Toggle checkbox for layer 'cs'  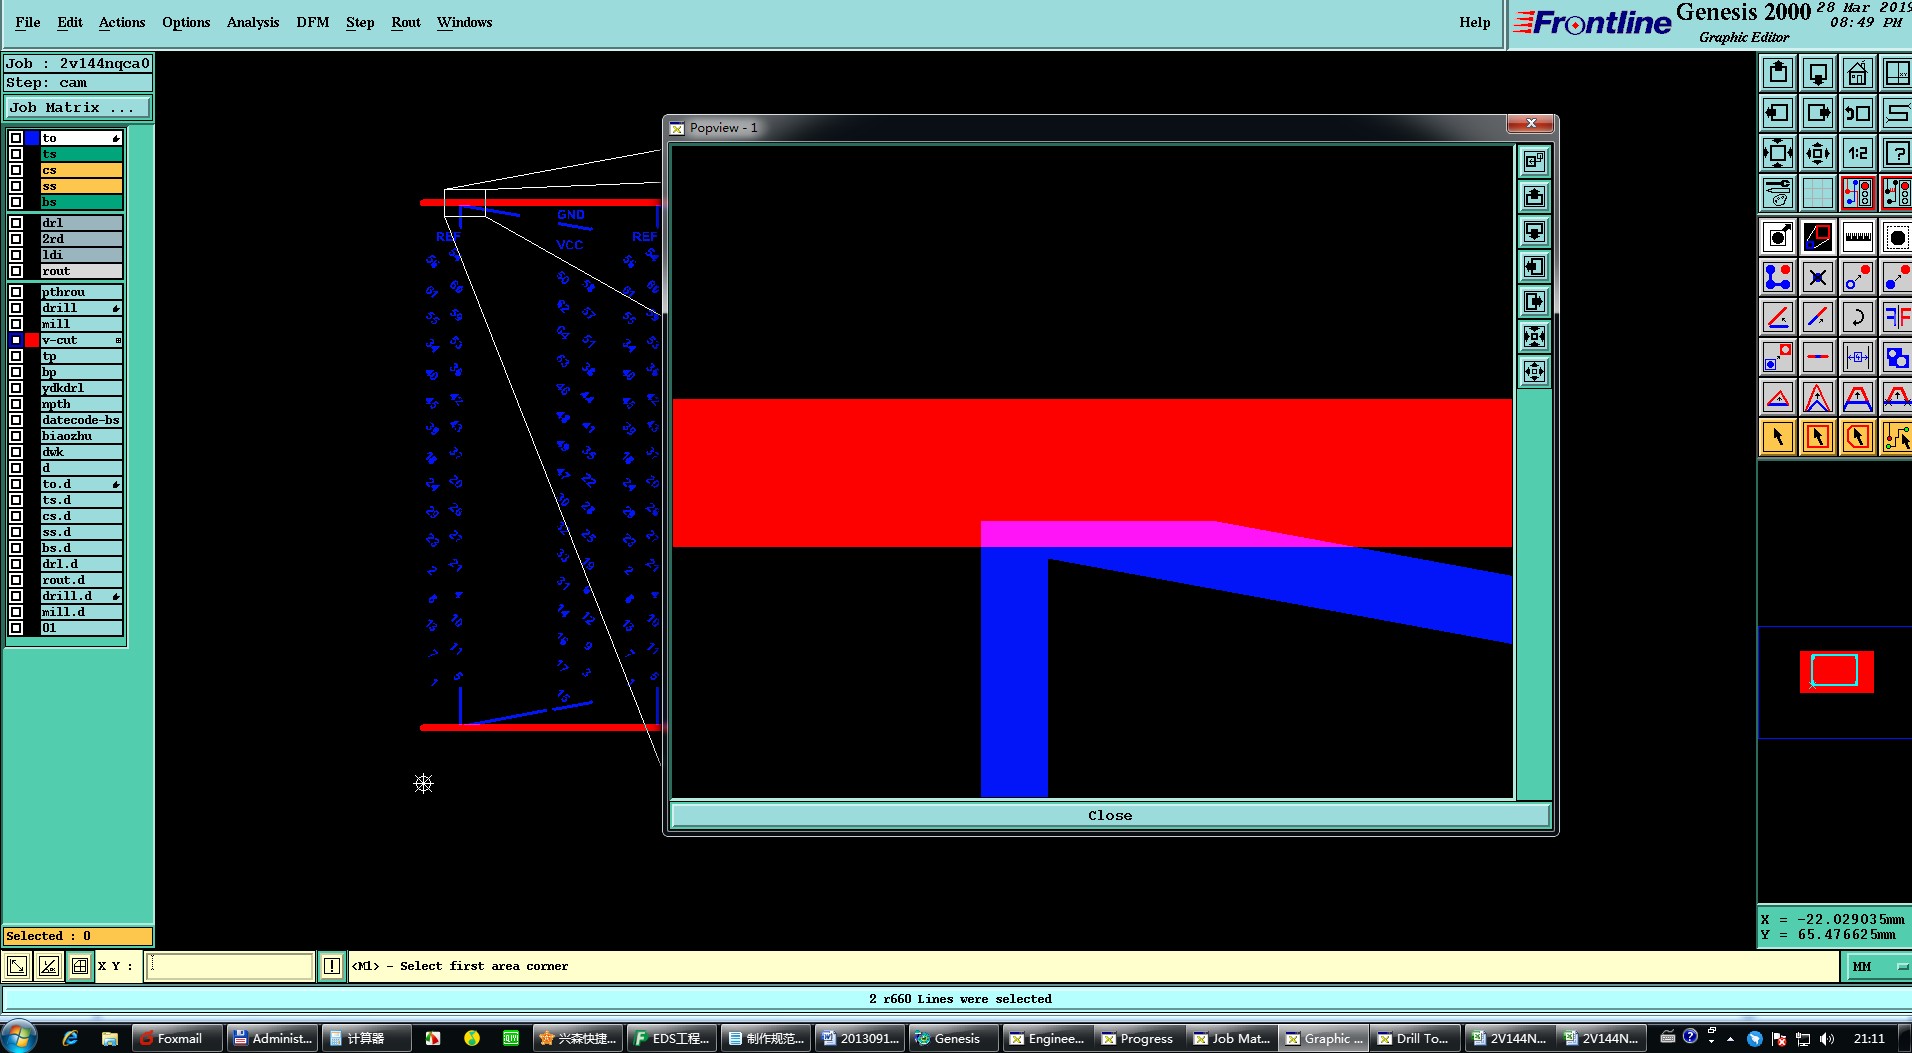click(16, 170)
